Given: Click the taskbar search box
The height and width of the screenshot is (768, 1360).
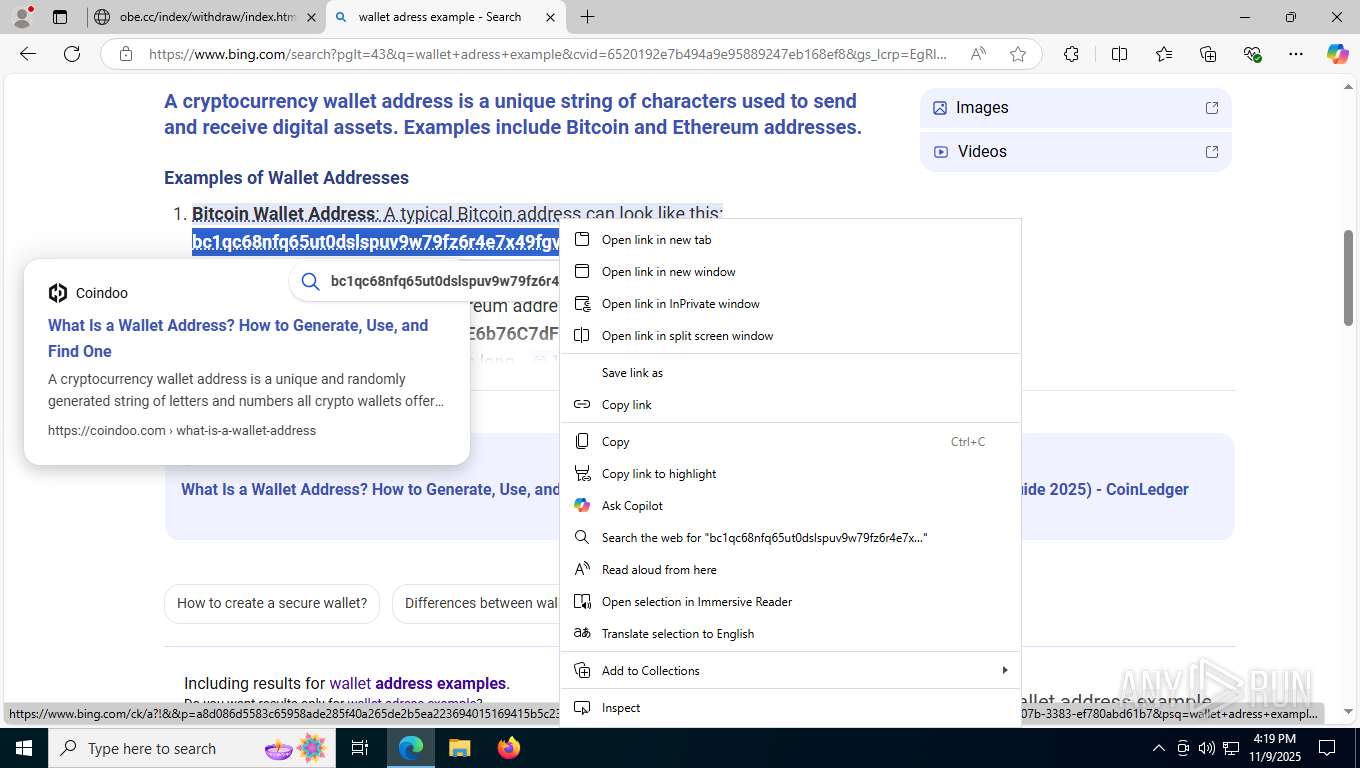Looking at the screenshot, I should pyautogui.click(x=191, y=748).
